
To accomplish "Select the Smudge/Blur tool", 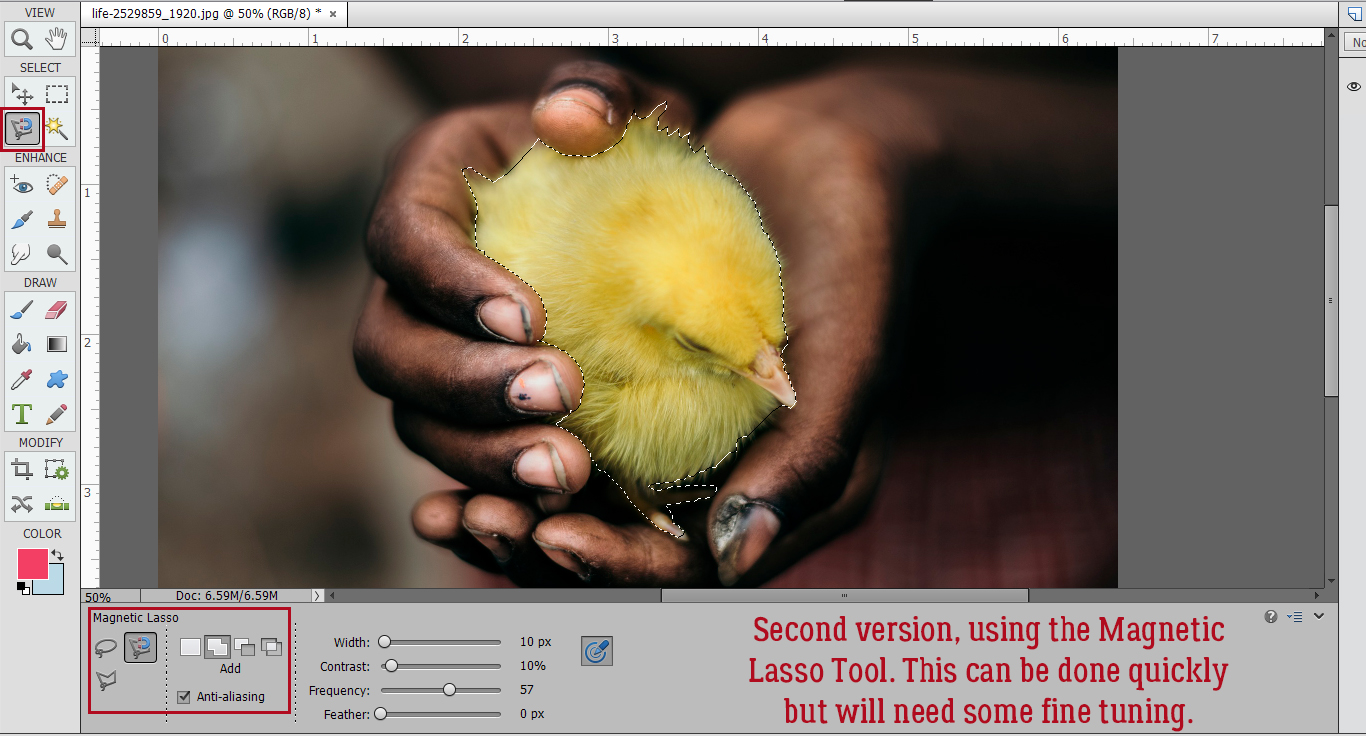I will click(22, 254).
